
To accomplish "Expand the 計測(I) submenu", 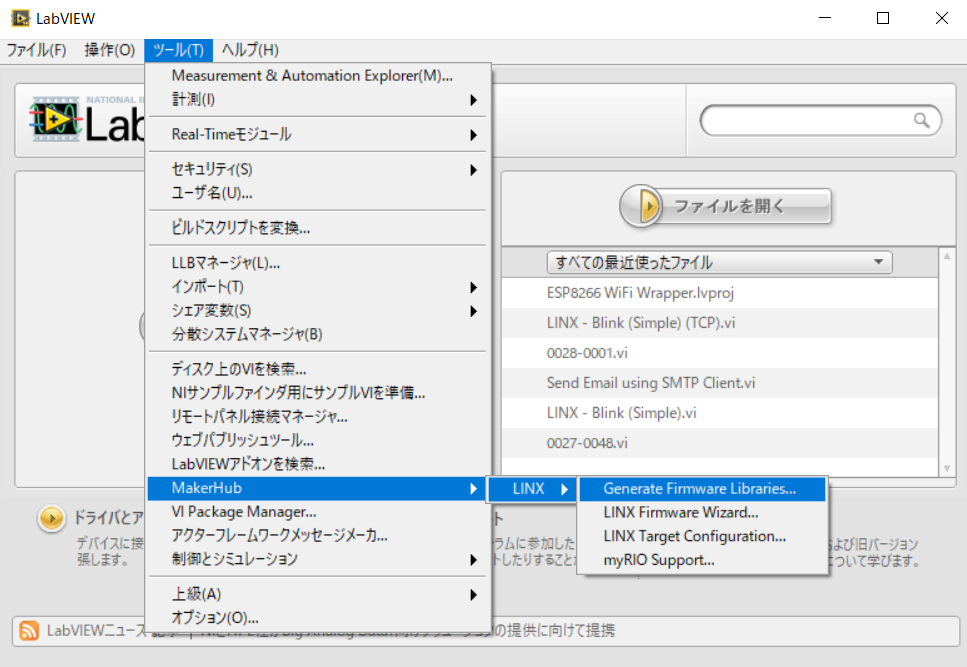I will pyautogui.click(x=318, y=99).
